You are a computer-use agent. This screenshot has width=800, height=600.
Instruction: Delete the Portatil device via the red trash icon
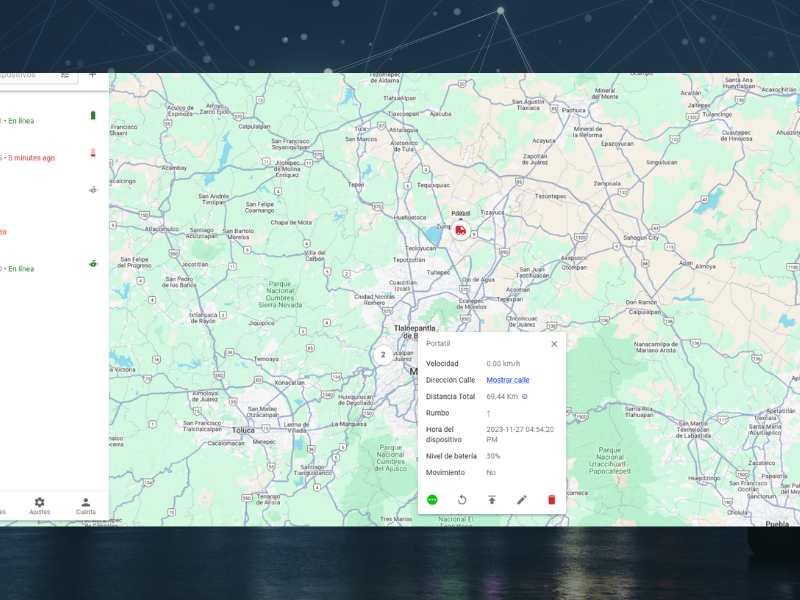[551, 499]
